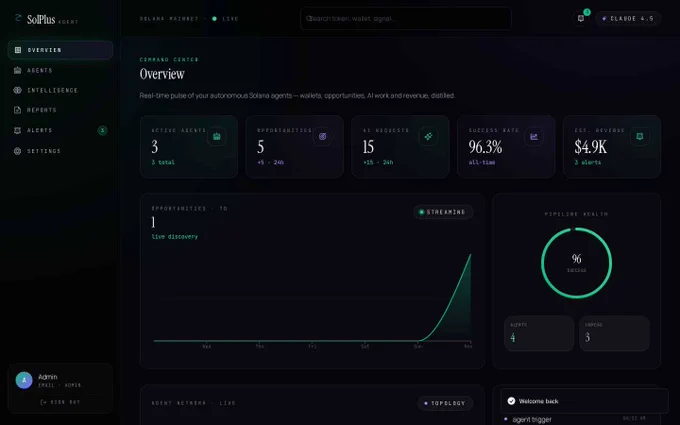Click the Intelligence brain icon in sidebar
The height and width of the screenshot is (425, 680).
17,90
